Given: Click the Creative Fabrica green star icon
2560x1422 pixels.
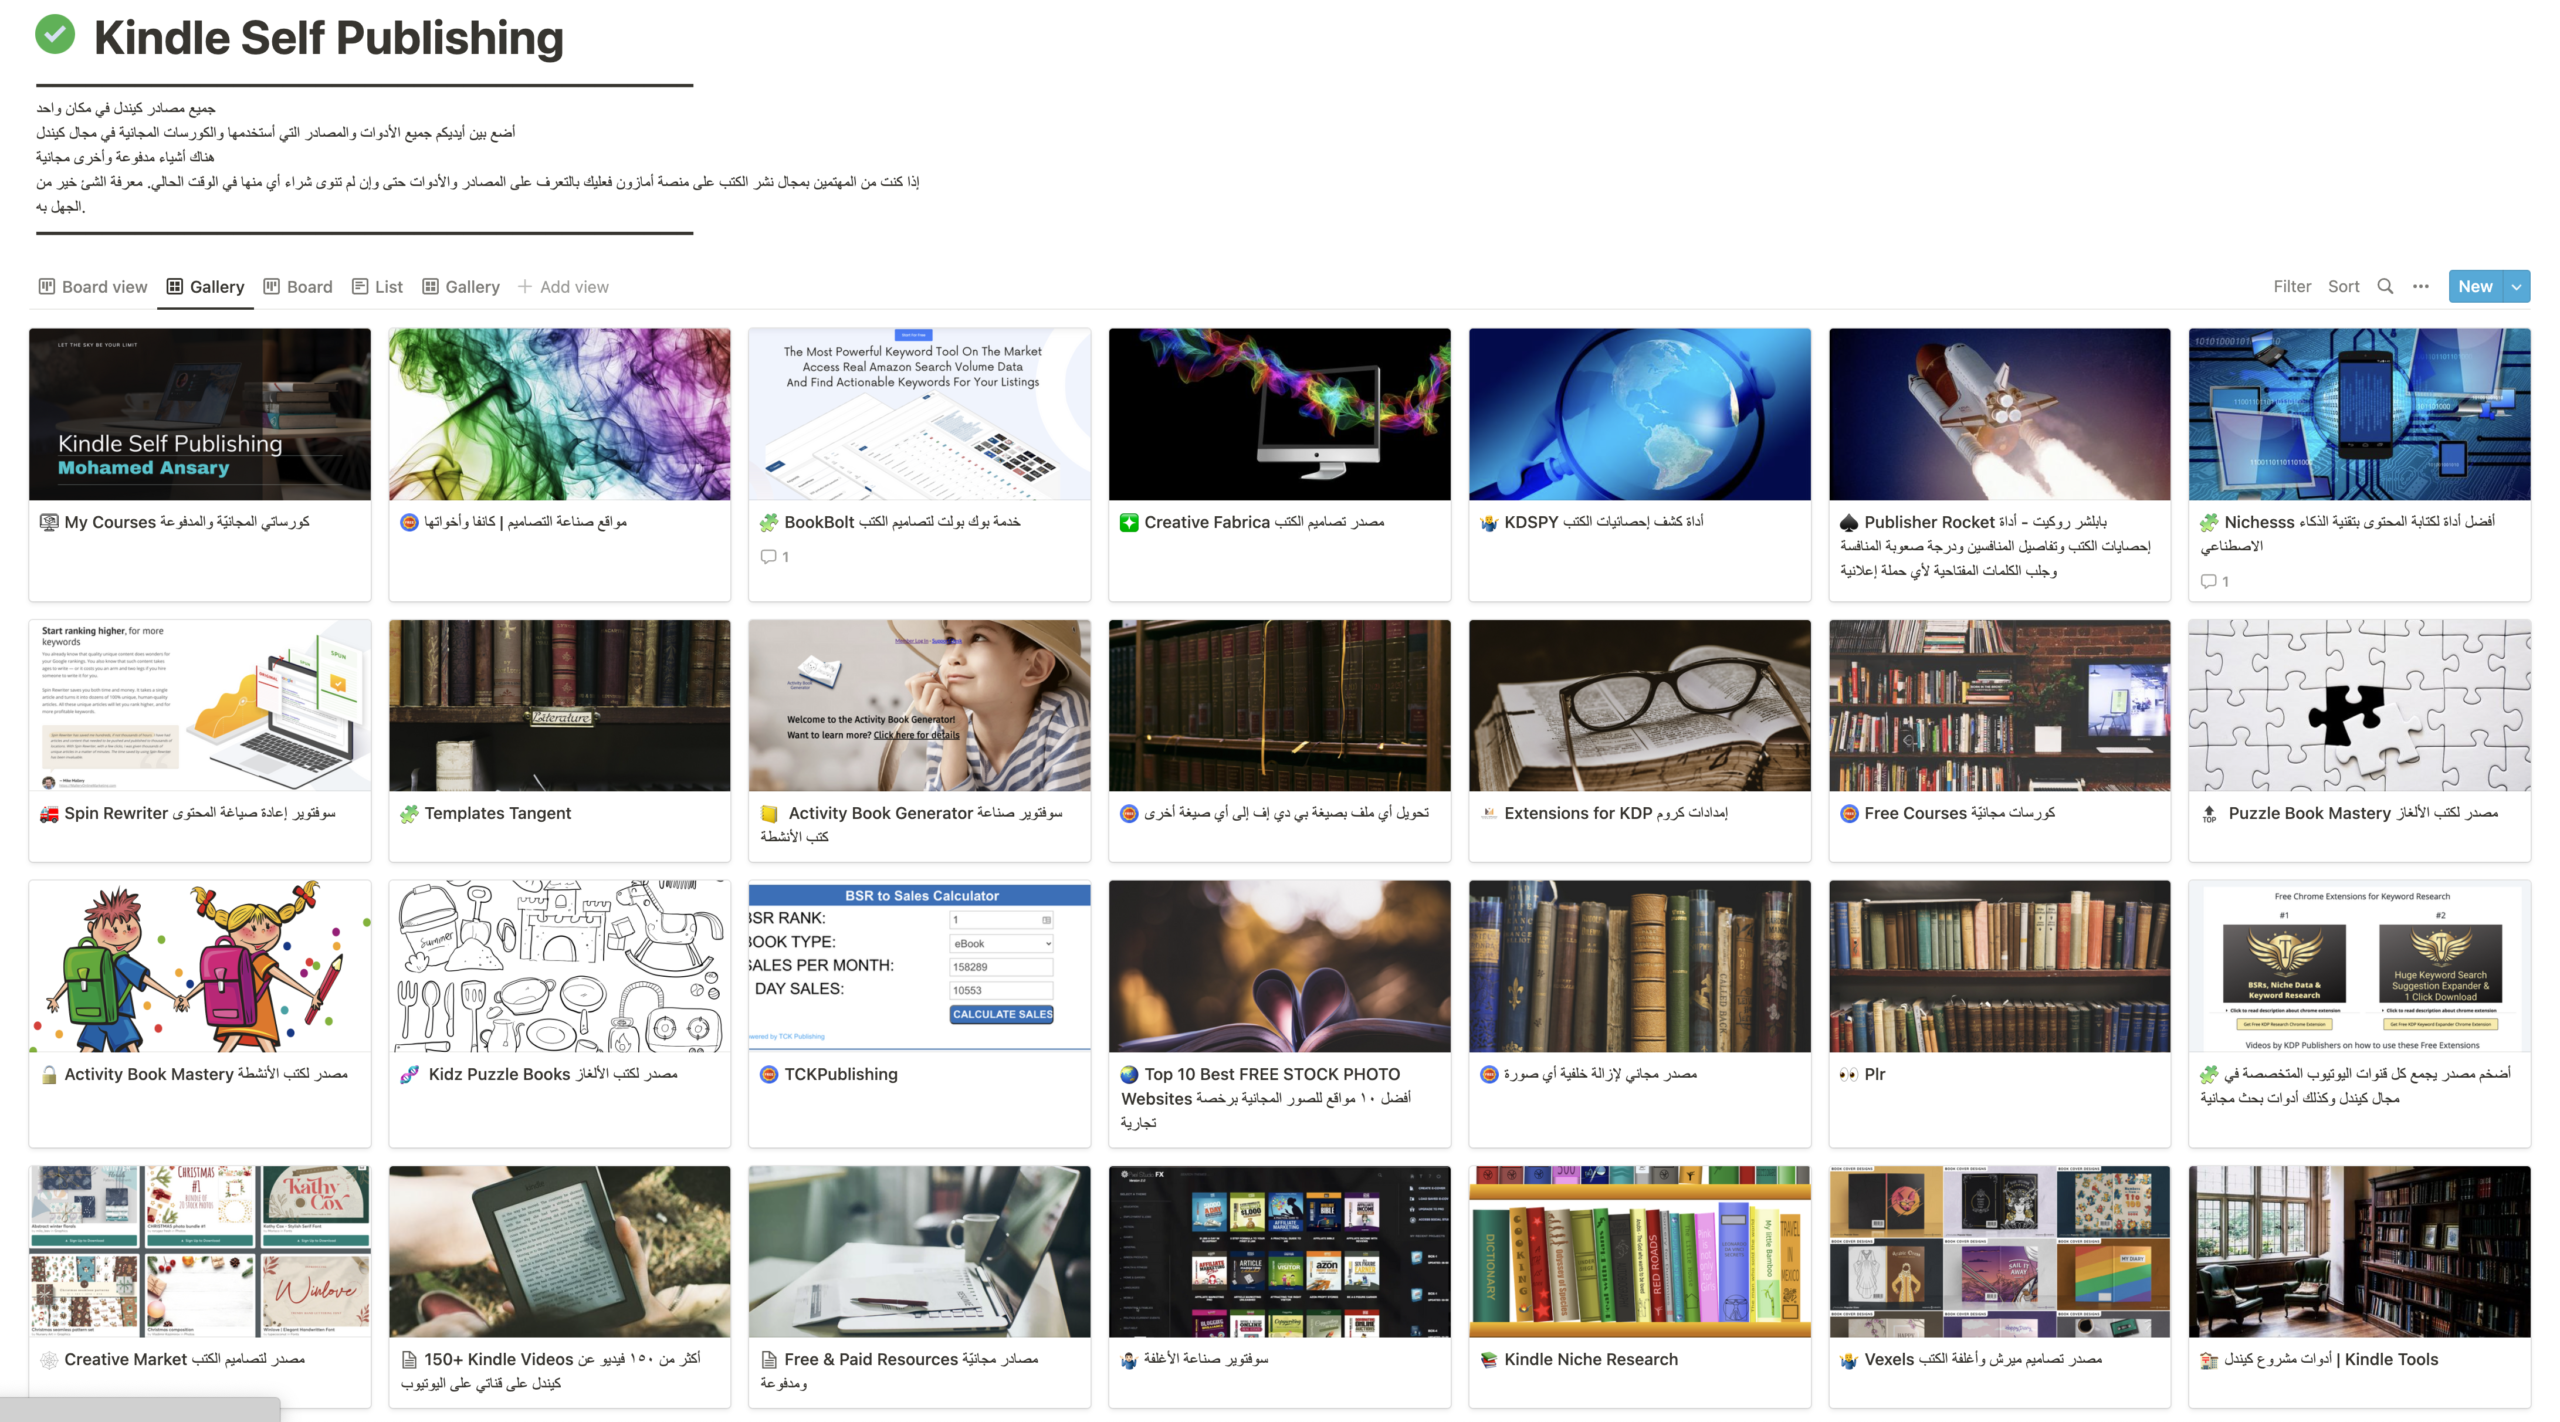Looking at the screenshot, I should click(1128, 522).
